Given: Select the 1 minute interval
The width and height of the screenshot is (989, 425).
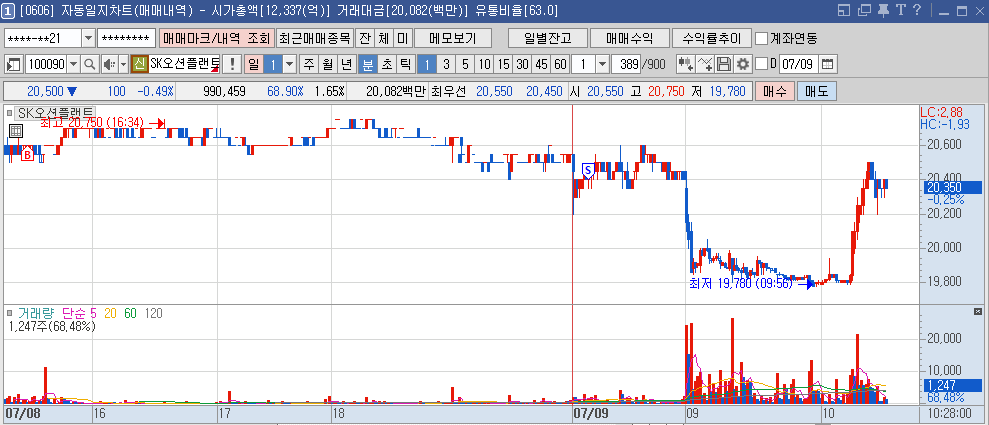Looking at the screenshot, I should pos(427,64).
